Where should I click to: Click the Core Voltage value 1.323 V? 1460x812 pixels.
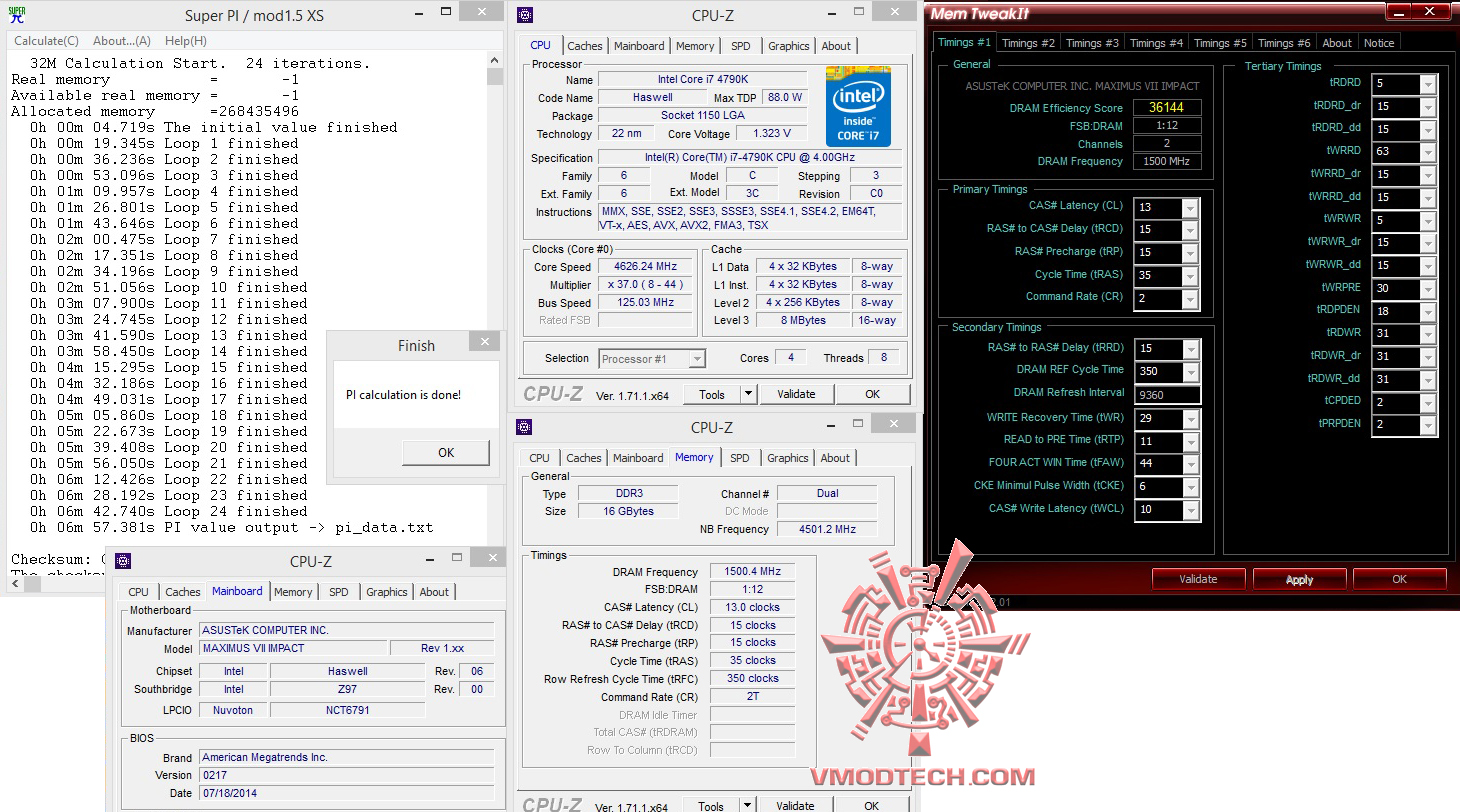[771, 134]
